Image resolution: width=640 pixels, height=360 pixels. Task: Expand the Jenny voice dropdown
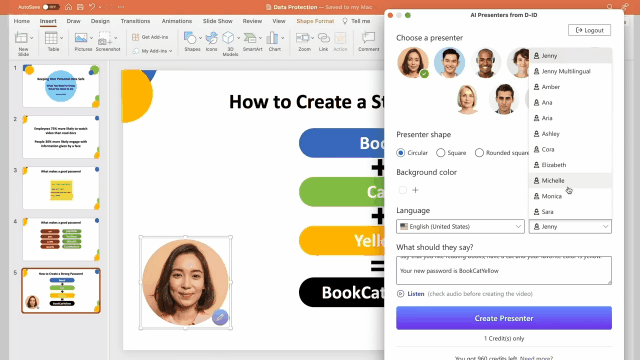[570, 227]
